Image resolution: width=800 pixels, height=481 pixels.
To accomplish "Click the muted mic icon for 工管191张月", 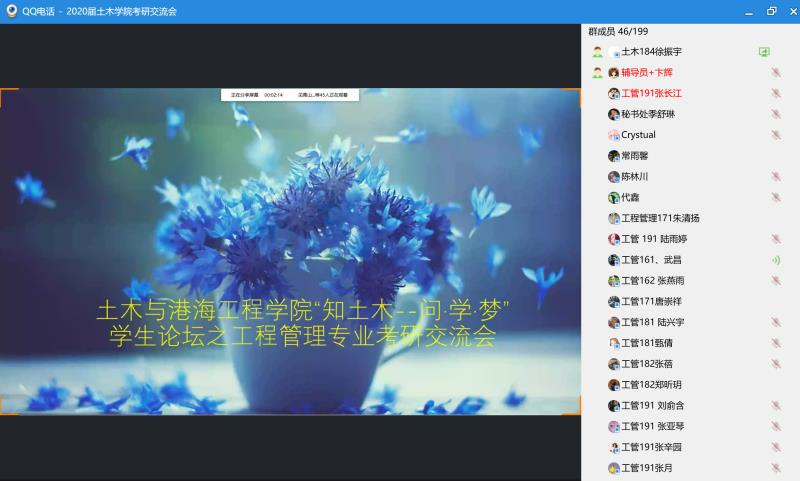I will pyautogui.click(x=776, y=468).
